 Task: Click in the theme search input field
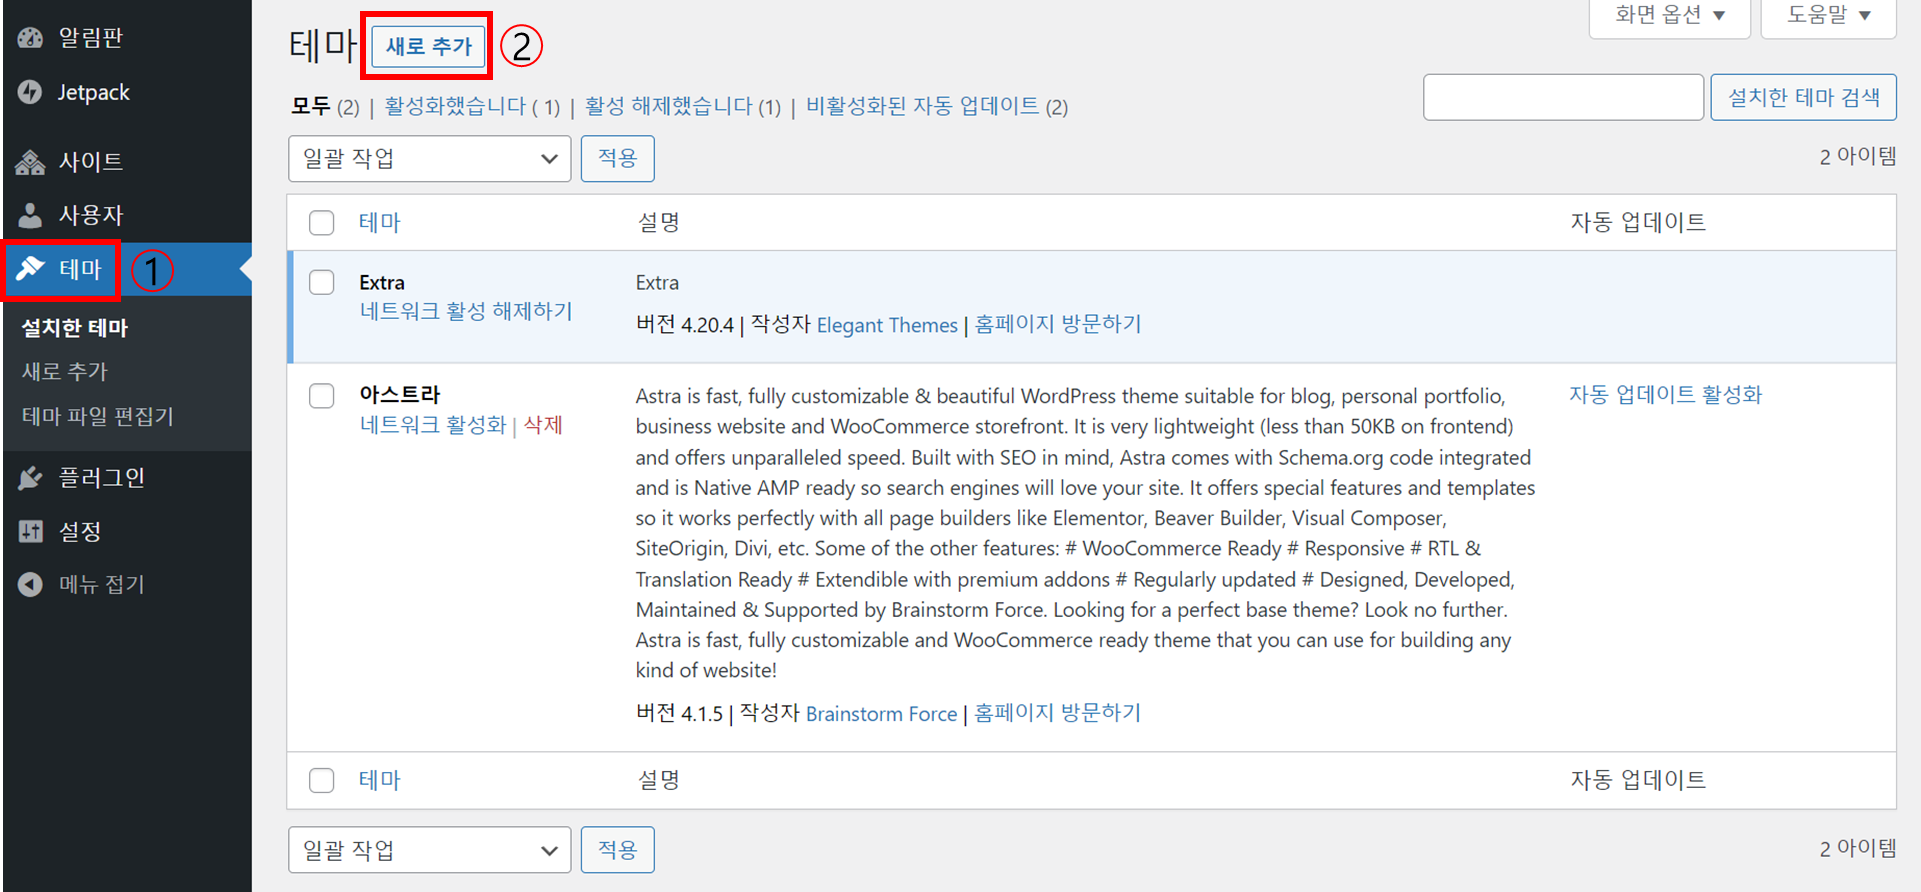pos(1563,97)
